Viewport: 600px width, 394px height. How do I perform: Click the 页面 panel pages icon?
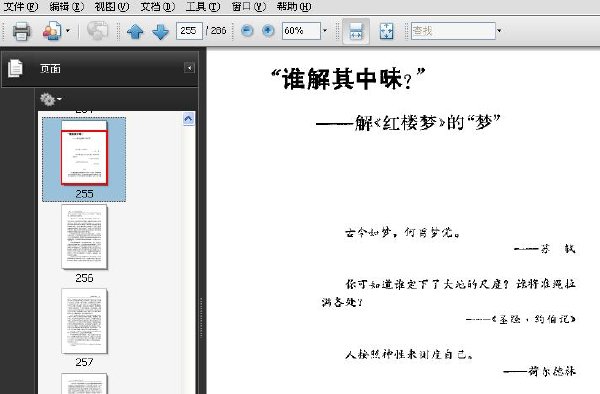coord(15,69)
